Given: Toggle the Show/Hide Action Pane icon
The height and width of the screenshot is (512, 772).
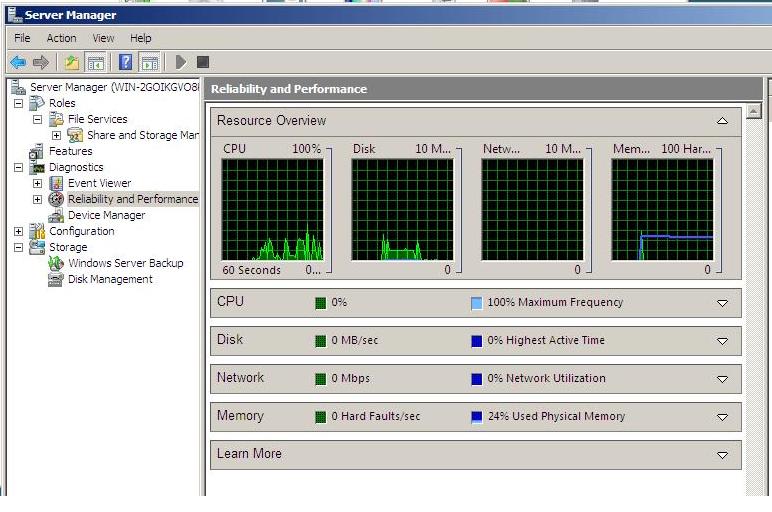Looking at the screenshot, I should click(x=150, y=63).
